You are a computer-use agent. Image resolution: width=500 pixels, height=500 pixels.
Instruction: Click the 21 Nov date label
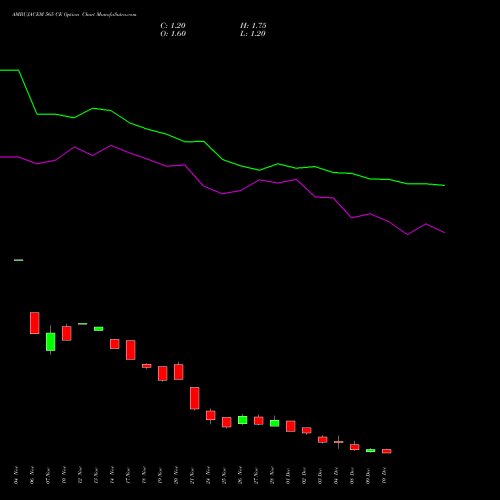(192, 475)
